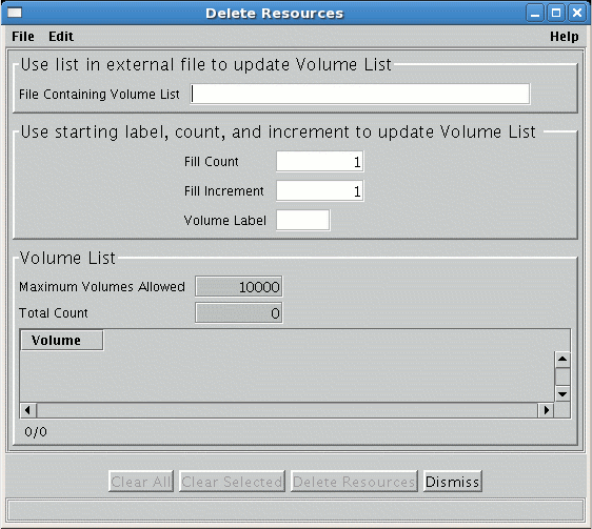This screenshot has height=529, width=592.
Task: Open the Edit menu
Action: point(61,37)
